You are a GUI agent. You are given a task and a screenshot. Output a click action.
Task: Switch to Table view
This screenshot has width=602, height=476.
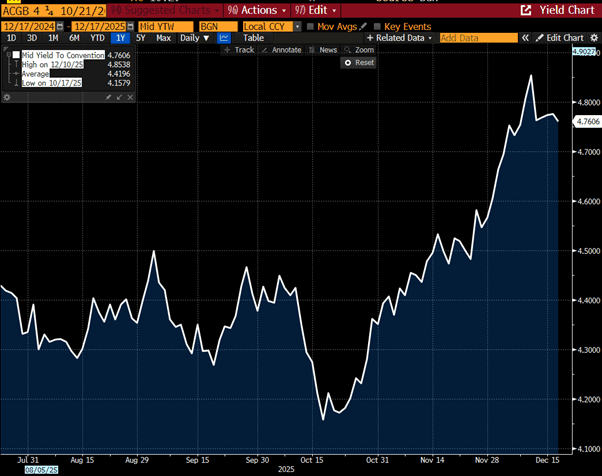253,38
